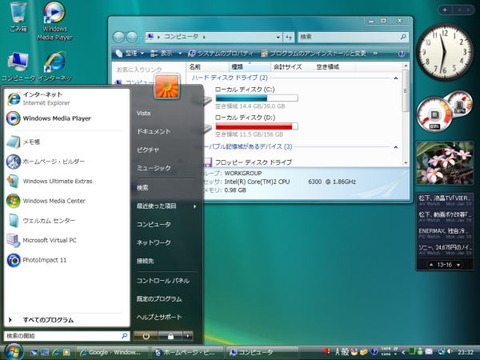This screenshot has width=480, height=360.
Task: Select the インターネット desktop shortcut
Action: pyautogui.click(x=55, y=67)
